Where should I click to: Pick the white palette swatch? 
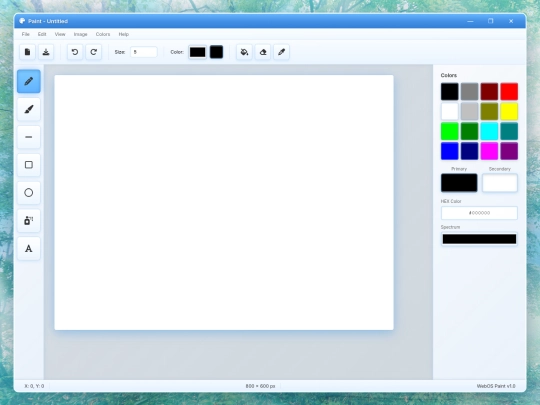449,111
